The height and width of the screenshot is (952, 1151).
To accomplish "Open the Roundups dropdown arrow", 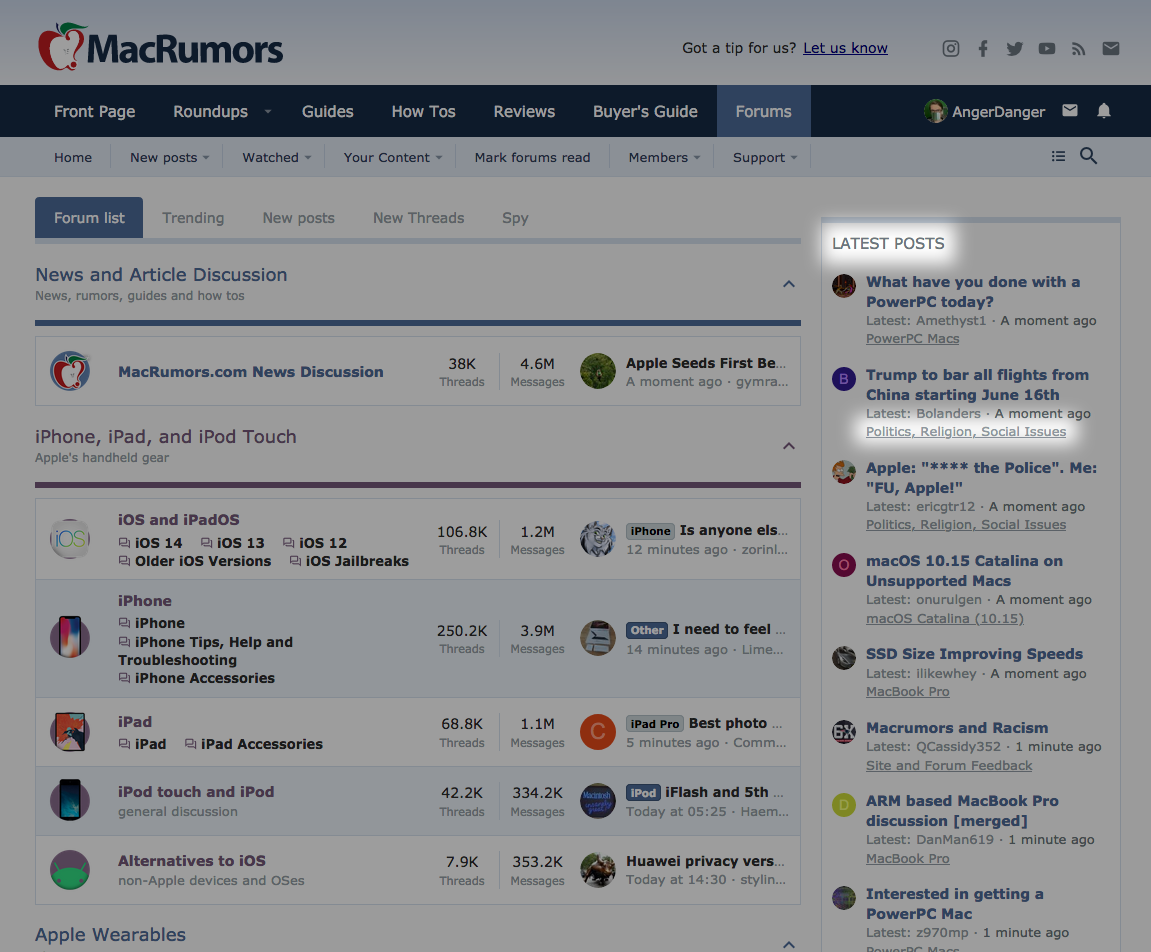I will click(268, 112).
